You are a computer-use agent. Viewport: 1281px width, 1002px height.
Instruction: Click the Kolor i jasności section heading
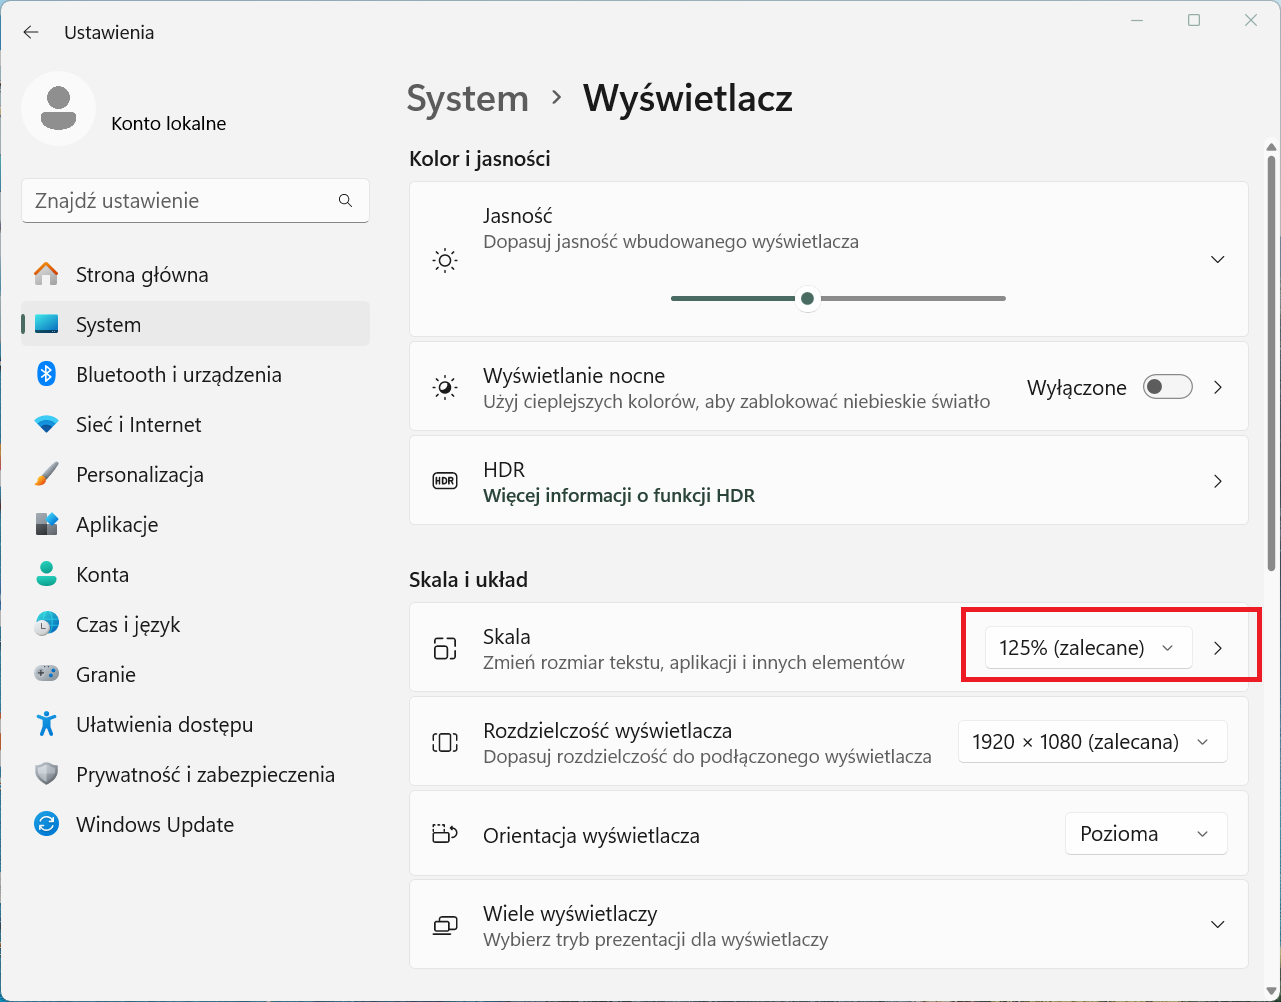tap(480, 158)
